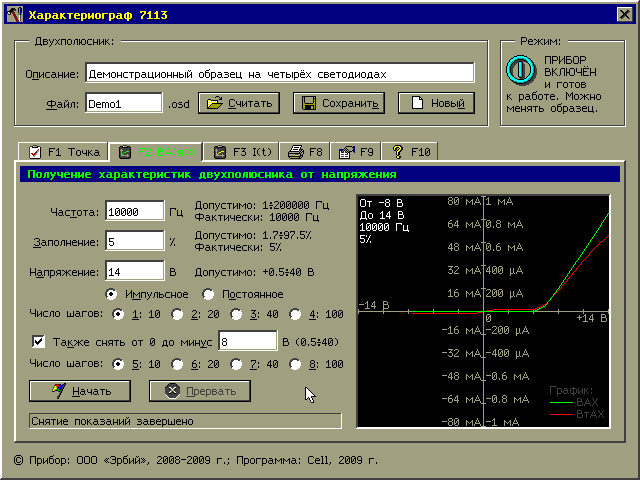
Task: Click the ВтАХ legend entry in graph
Action: tap(577, 414)
